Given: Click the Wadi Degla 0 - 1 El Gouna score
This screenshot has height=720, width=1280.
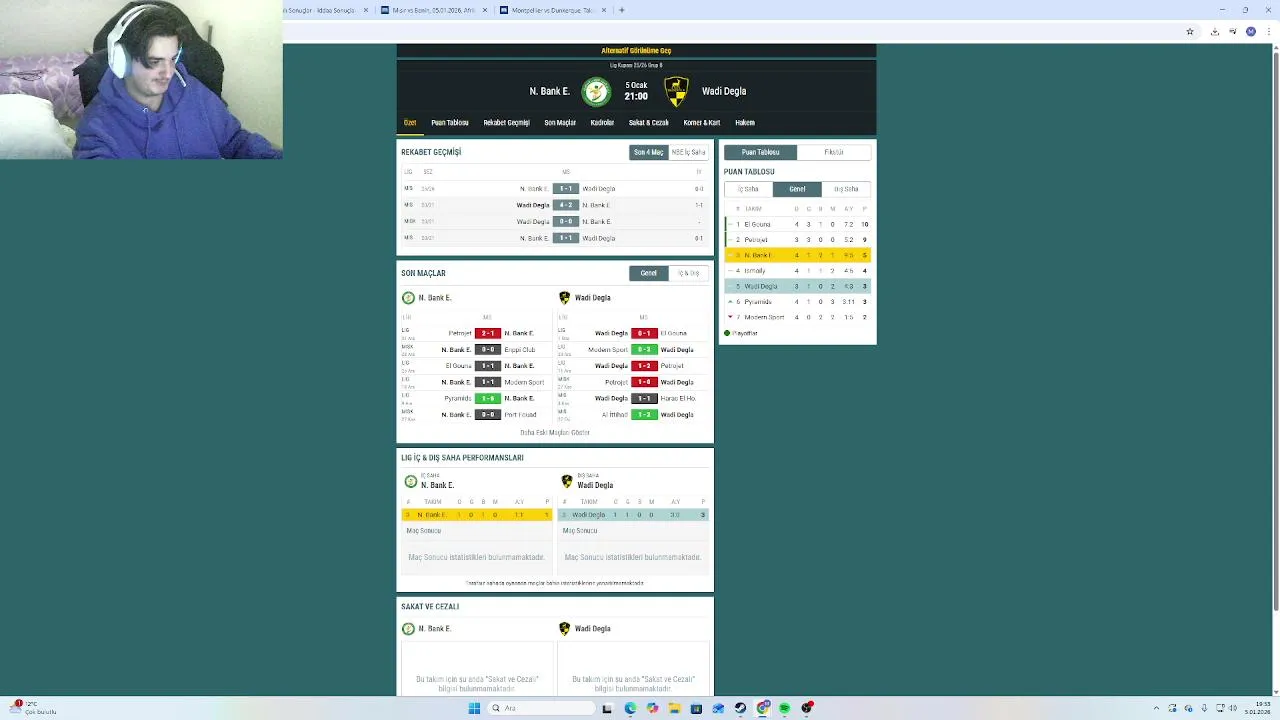Looking at the screenshot, I should [x=644, y=333].
